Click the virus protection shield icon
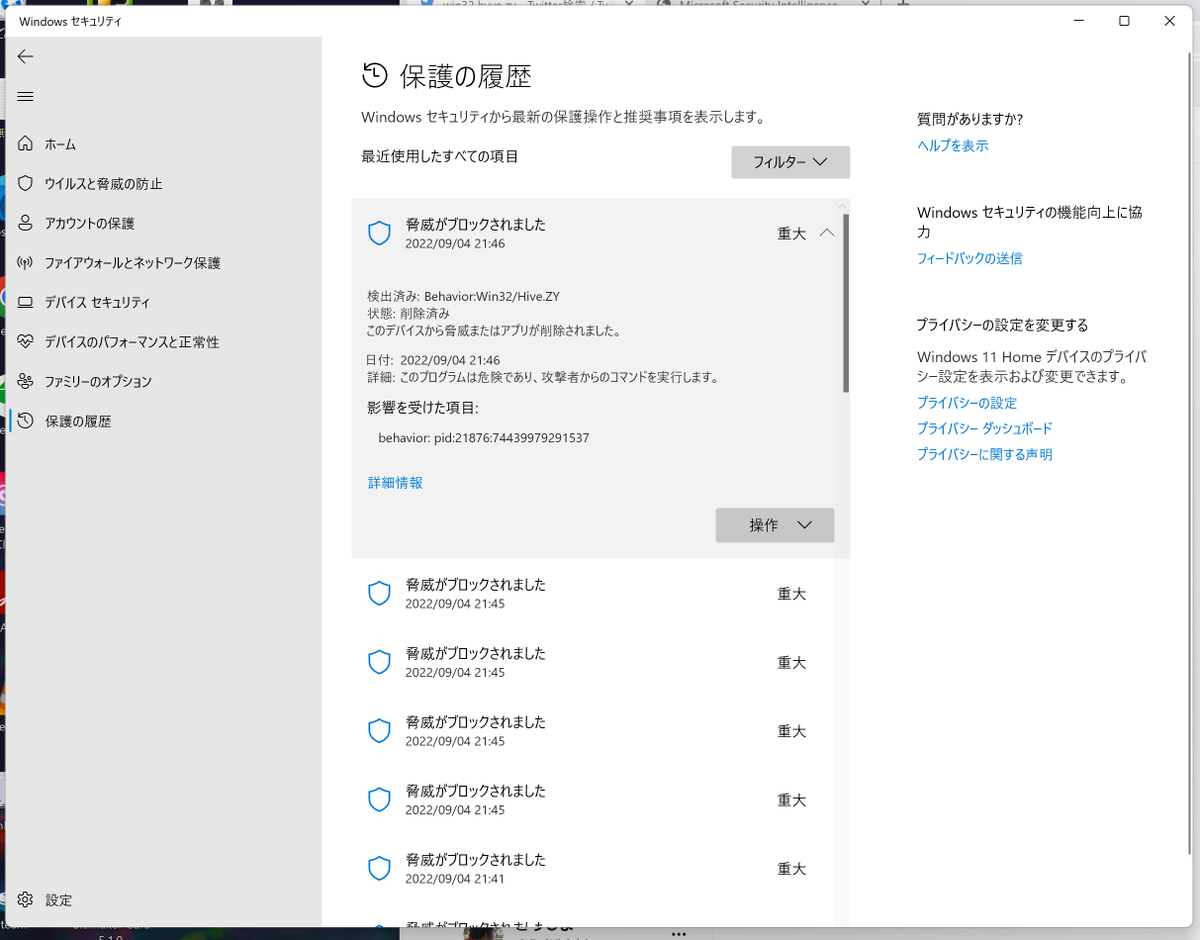 coord(26,184)
